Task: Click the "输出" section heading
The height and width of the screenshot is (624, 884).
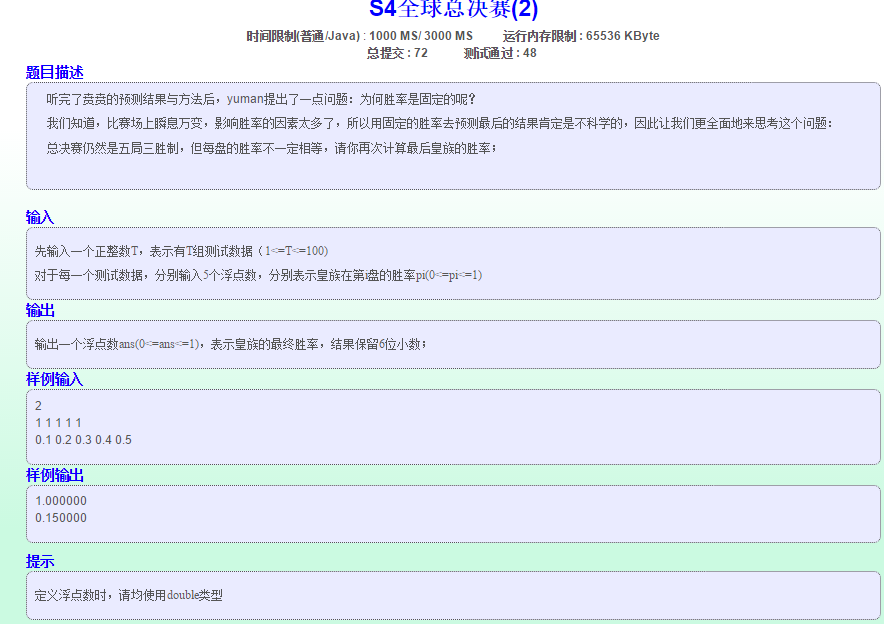Action: pos(40,310)
